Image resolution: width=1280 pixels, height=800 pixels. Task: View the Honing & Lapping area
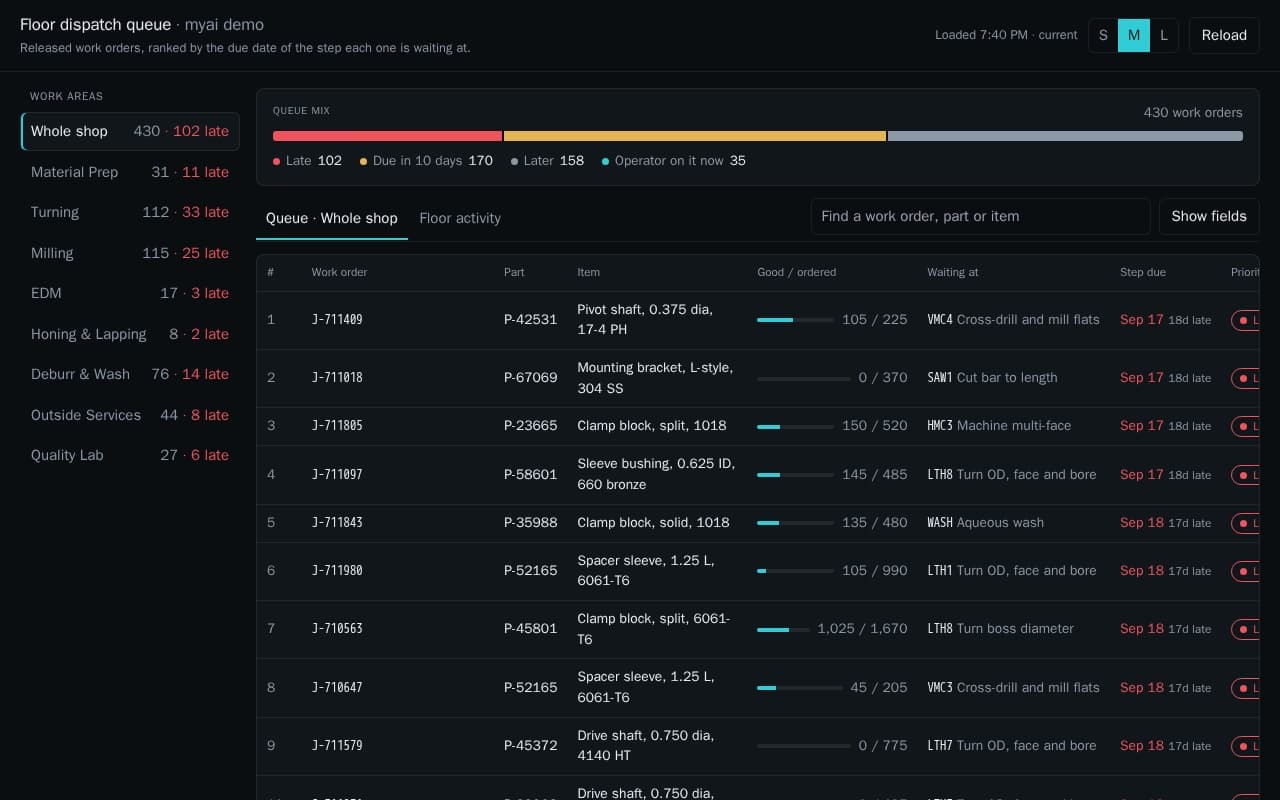click(130, 334)
